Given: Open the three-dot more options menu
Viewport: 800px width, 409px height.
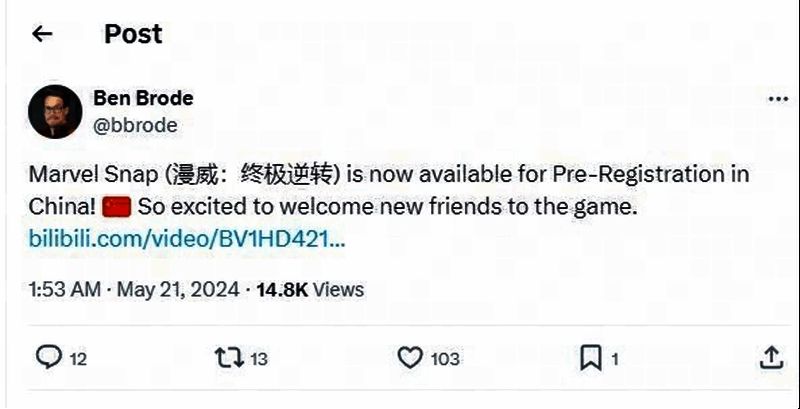Looking at the screenshot, I should point(778,99).
